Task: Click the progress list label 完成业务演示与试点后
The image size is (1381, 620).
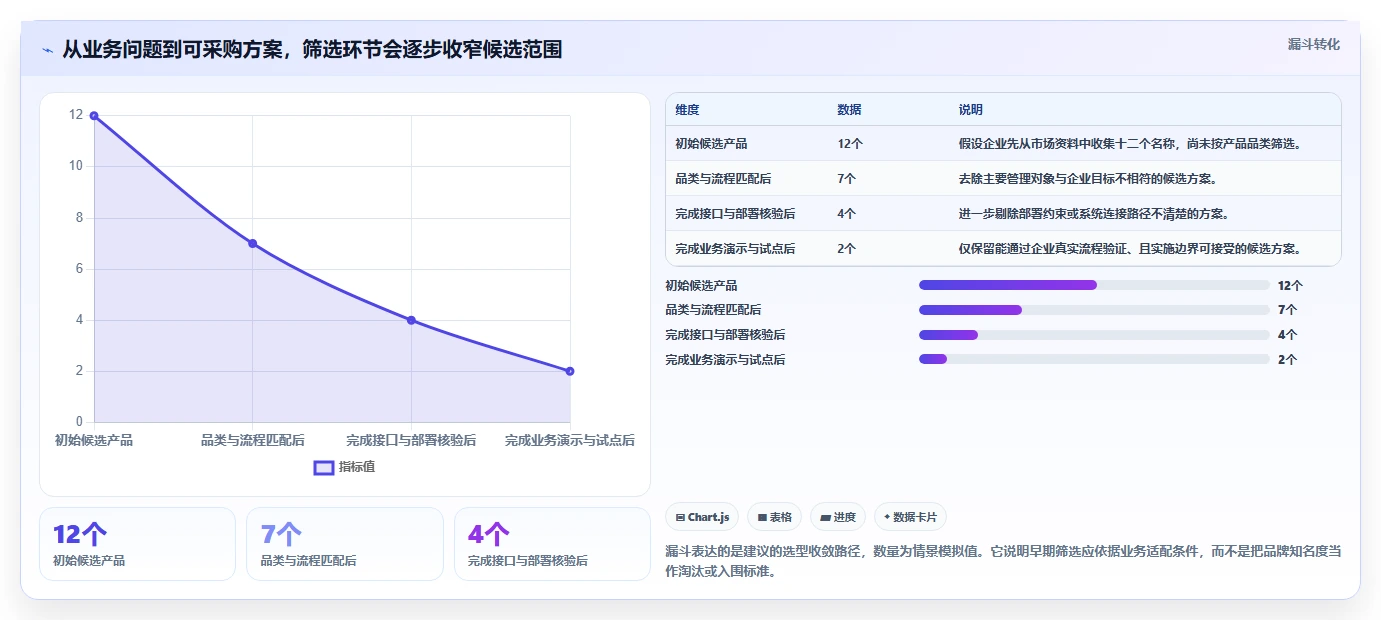Action: (x=725, y=359)
